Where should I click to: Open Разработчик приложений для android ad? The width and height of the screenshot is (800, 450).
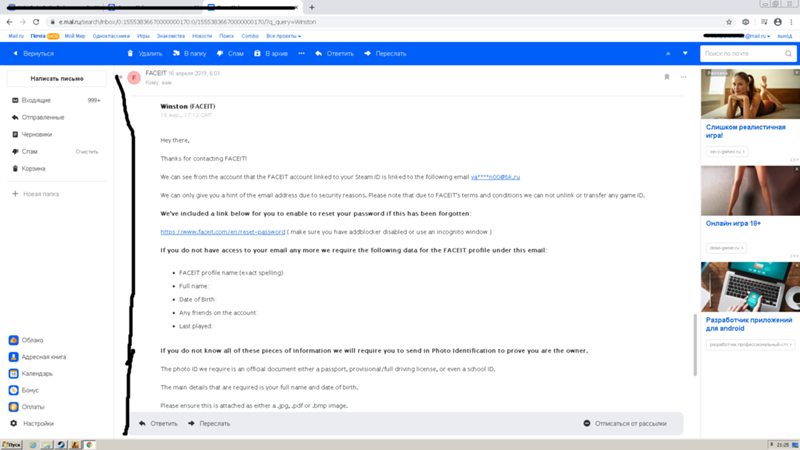pos(748,324)
